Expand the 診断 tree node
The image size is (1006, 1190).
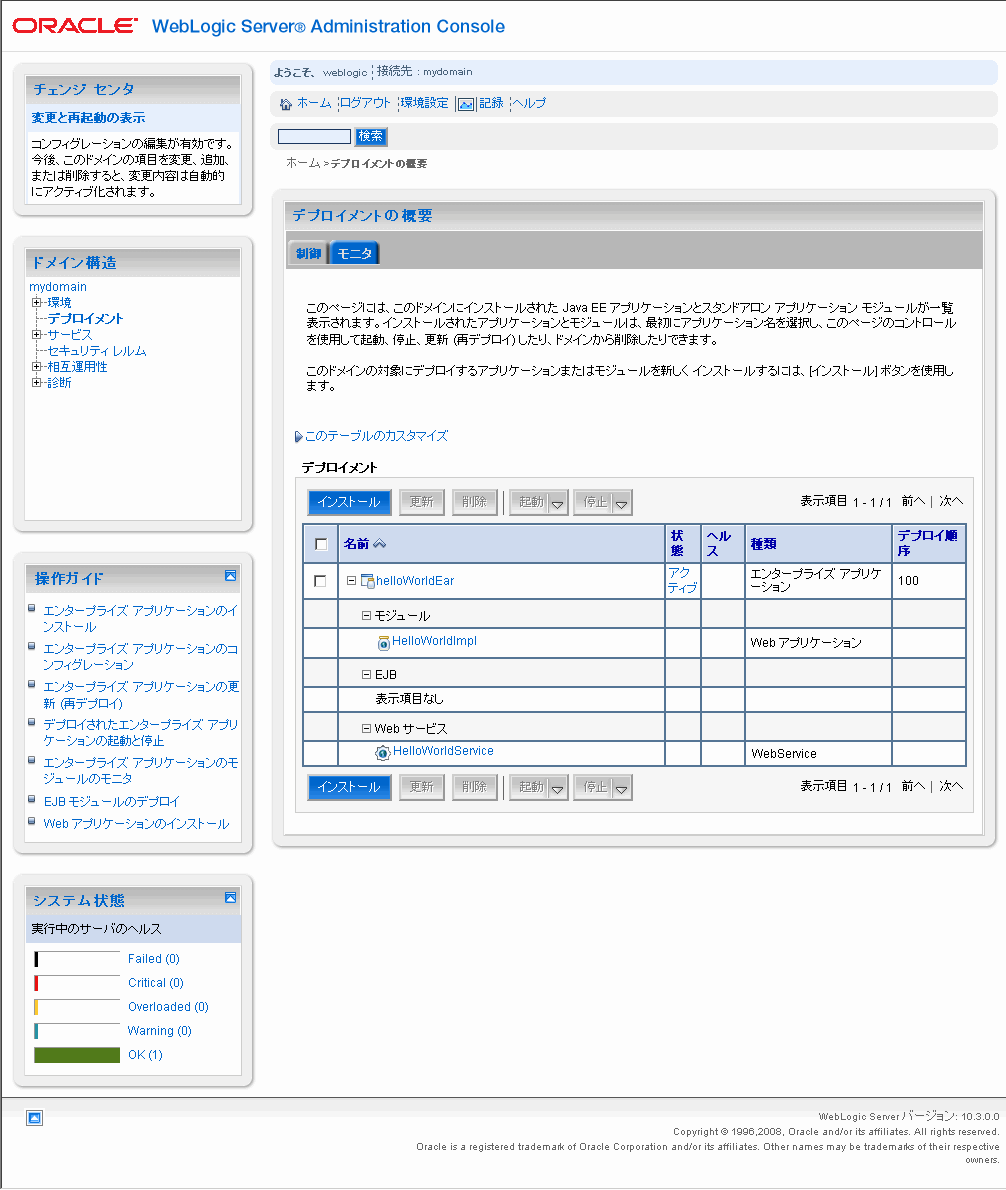point(36,382)
